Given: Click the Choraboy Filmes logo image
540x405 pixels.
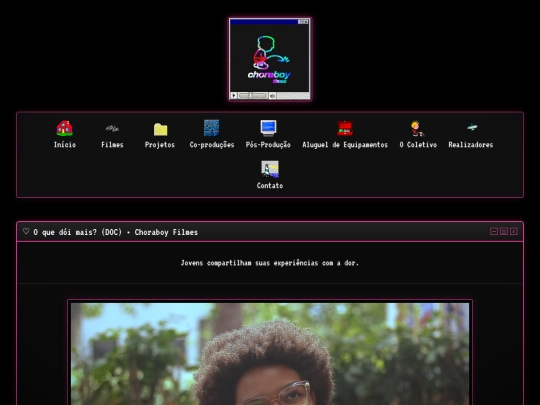Looking at the screenshot, I should [x=270, y=58].
